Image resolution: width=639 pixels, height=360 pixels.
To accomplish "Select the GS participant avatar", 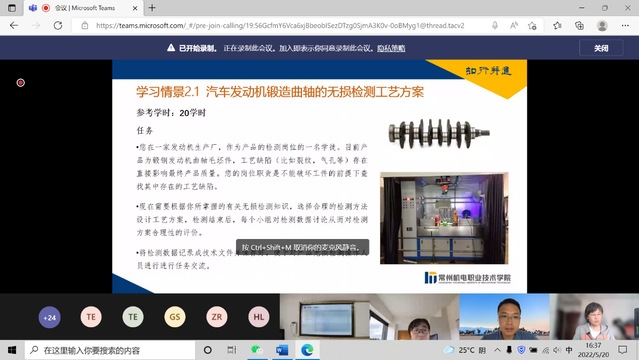I will click(x=175, y=317).
